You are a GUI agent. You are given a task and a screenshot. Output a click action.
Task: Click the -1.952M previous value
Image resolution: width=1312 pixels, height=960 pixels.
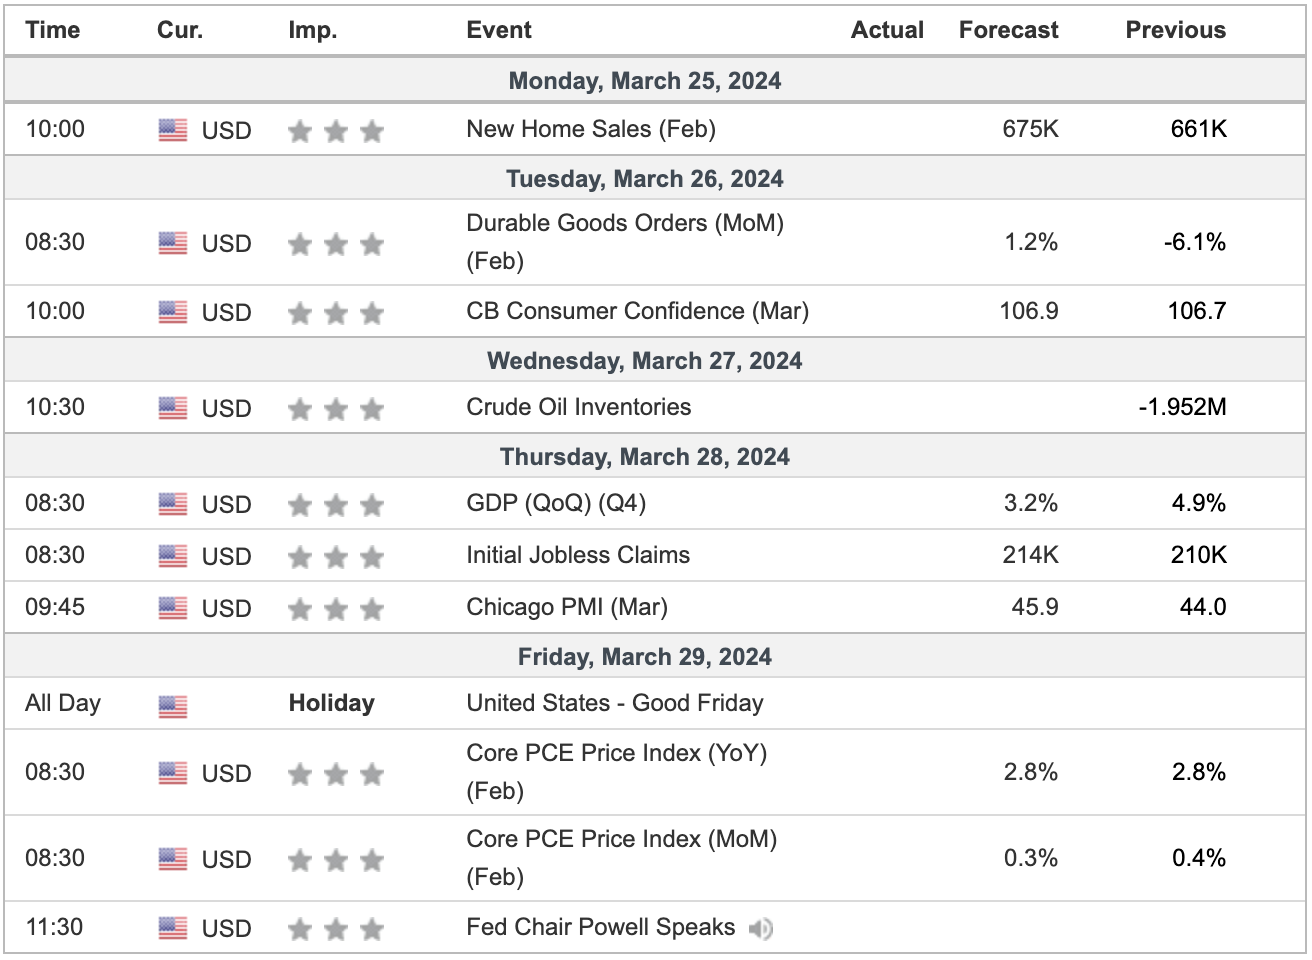(x=1182, y=407)
